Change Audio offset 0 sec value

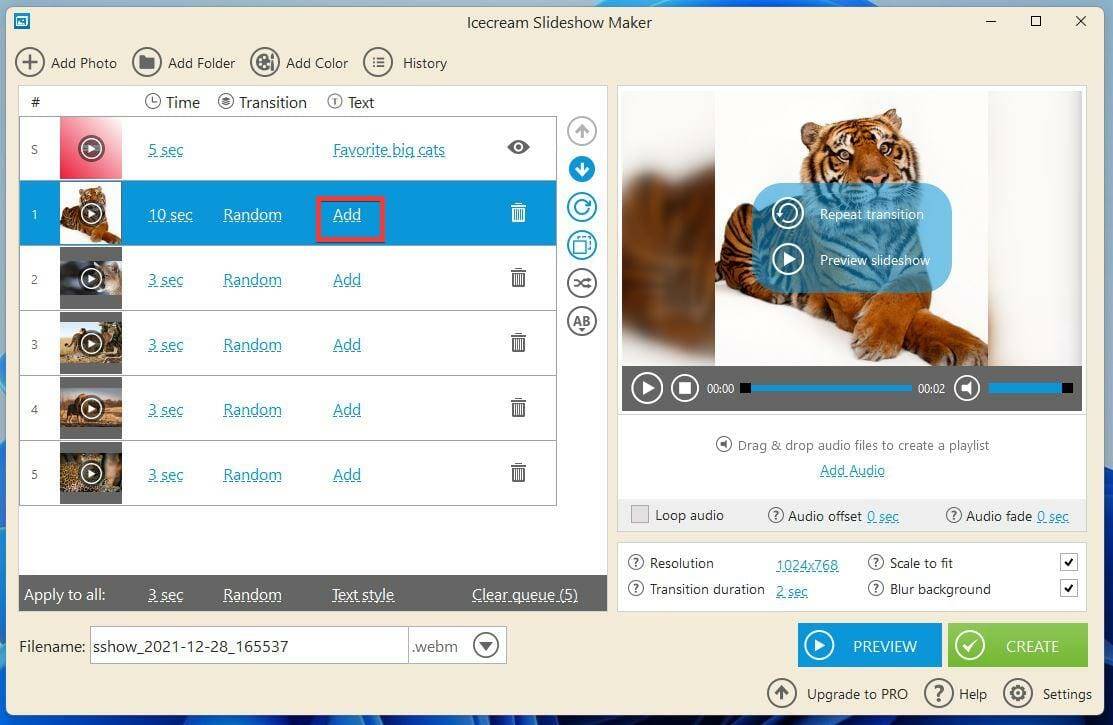pos(883,516)
